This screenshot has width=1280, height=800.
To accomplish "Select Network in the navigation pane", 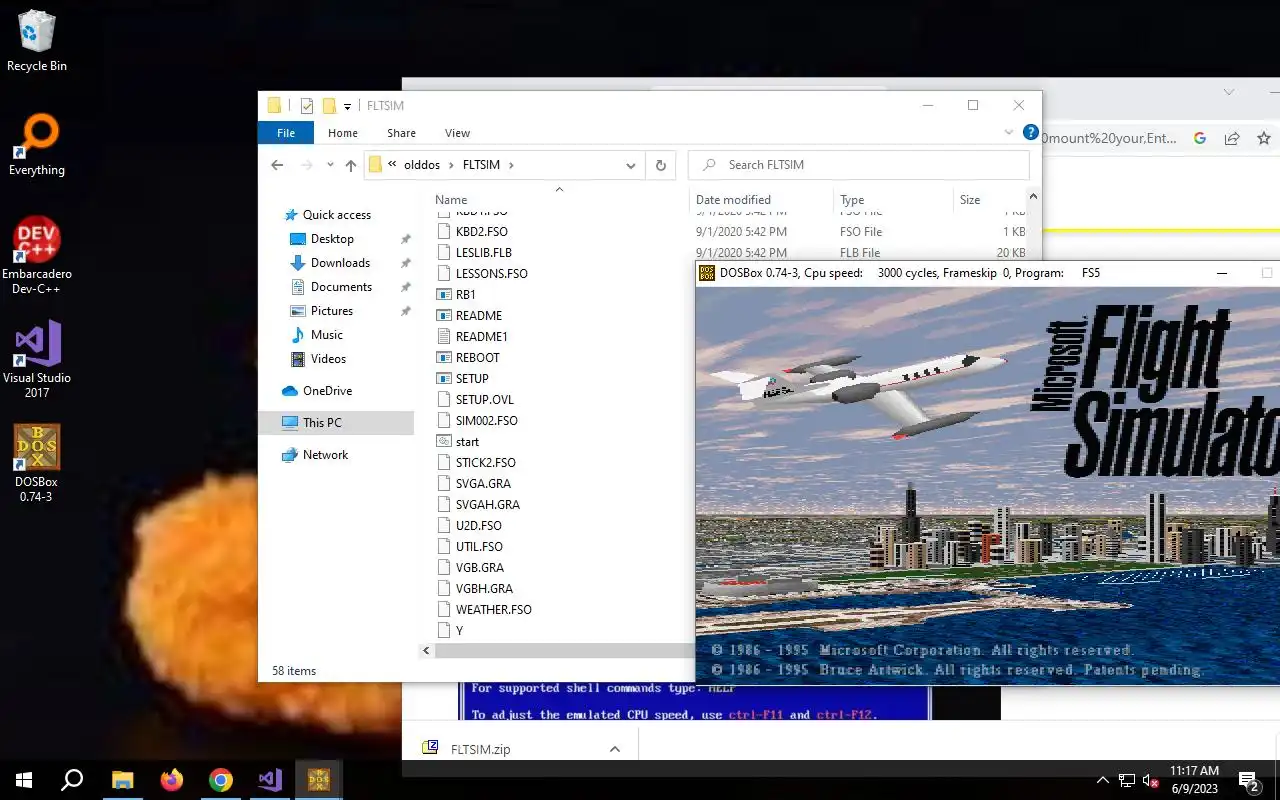I will click(x=326, y=455).
